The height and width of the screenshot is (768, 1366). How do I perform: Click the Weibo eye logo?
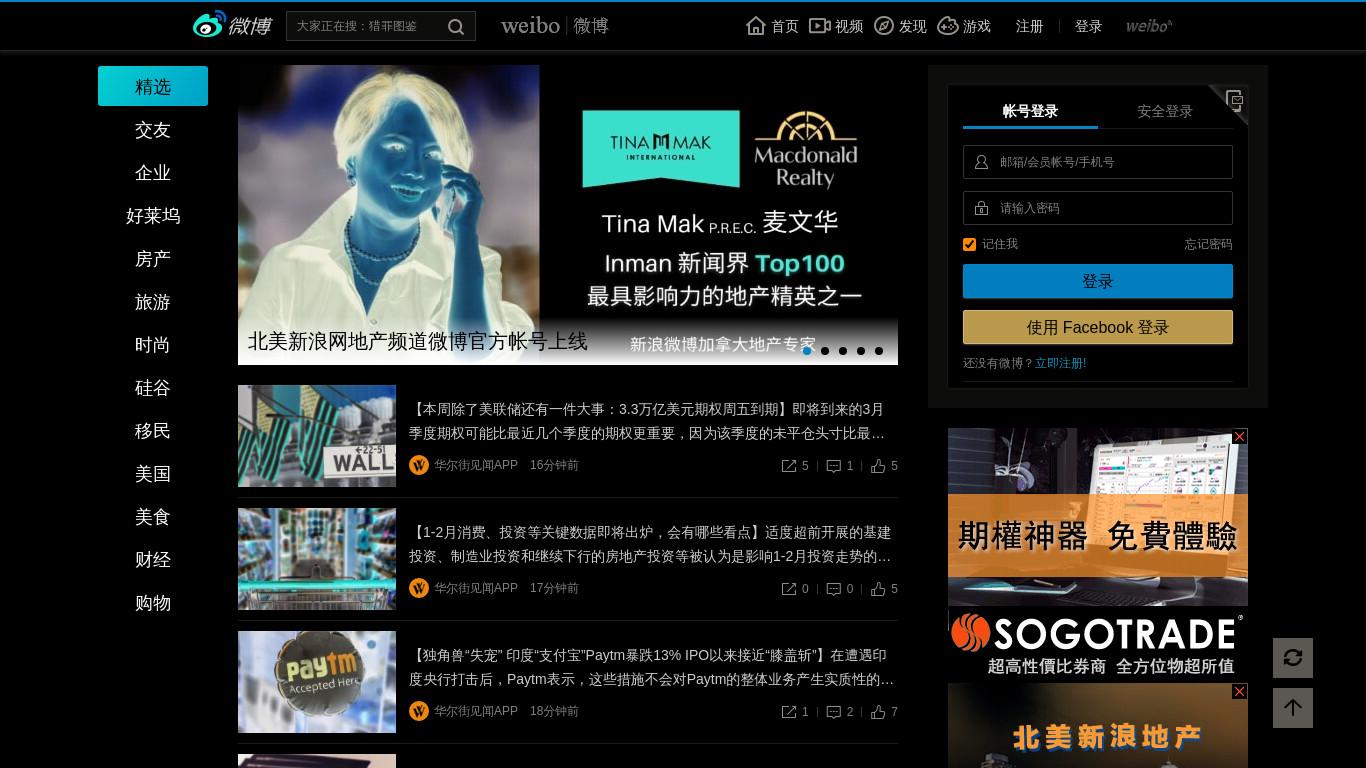coord(209,25)
